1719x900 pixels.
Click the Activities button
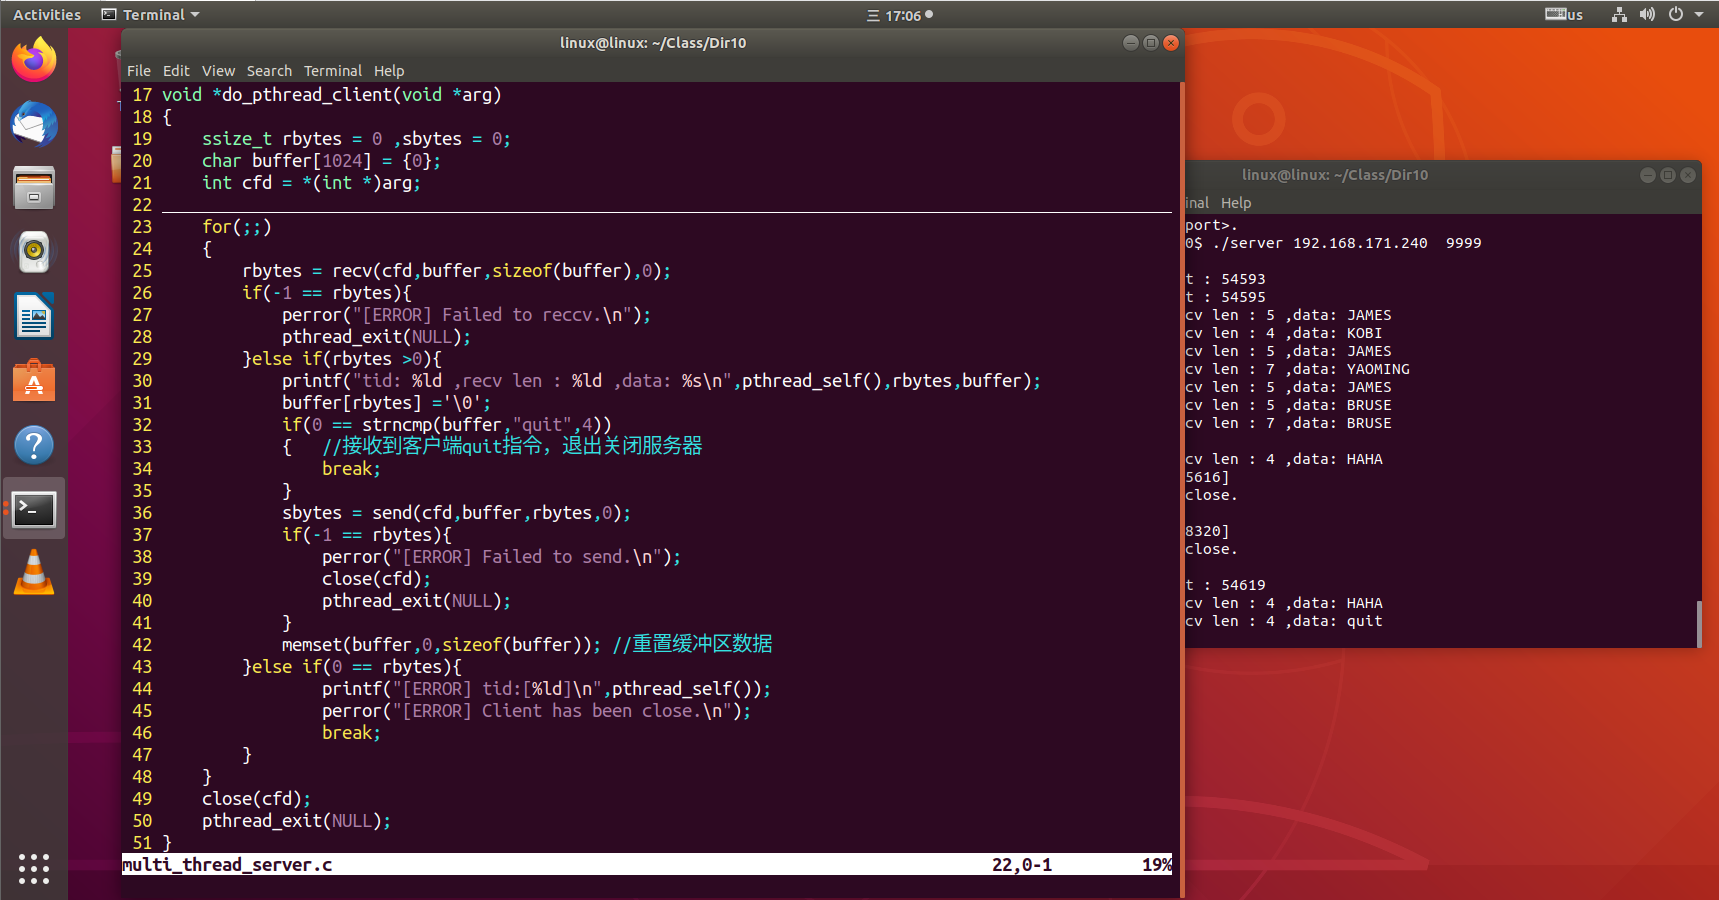[x=47, y=14]
